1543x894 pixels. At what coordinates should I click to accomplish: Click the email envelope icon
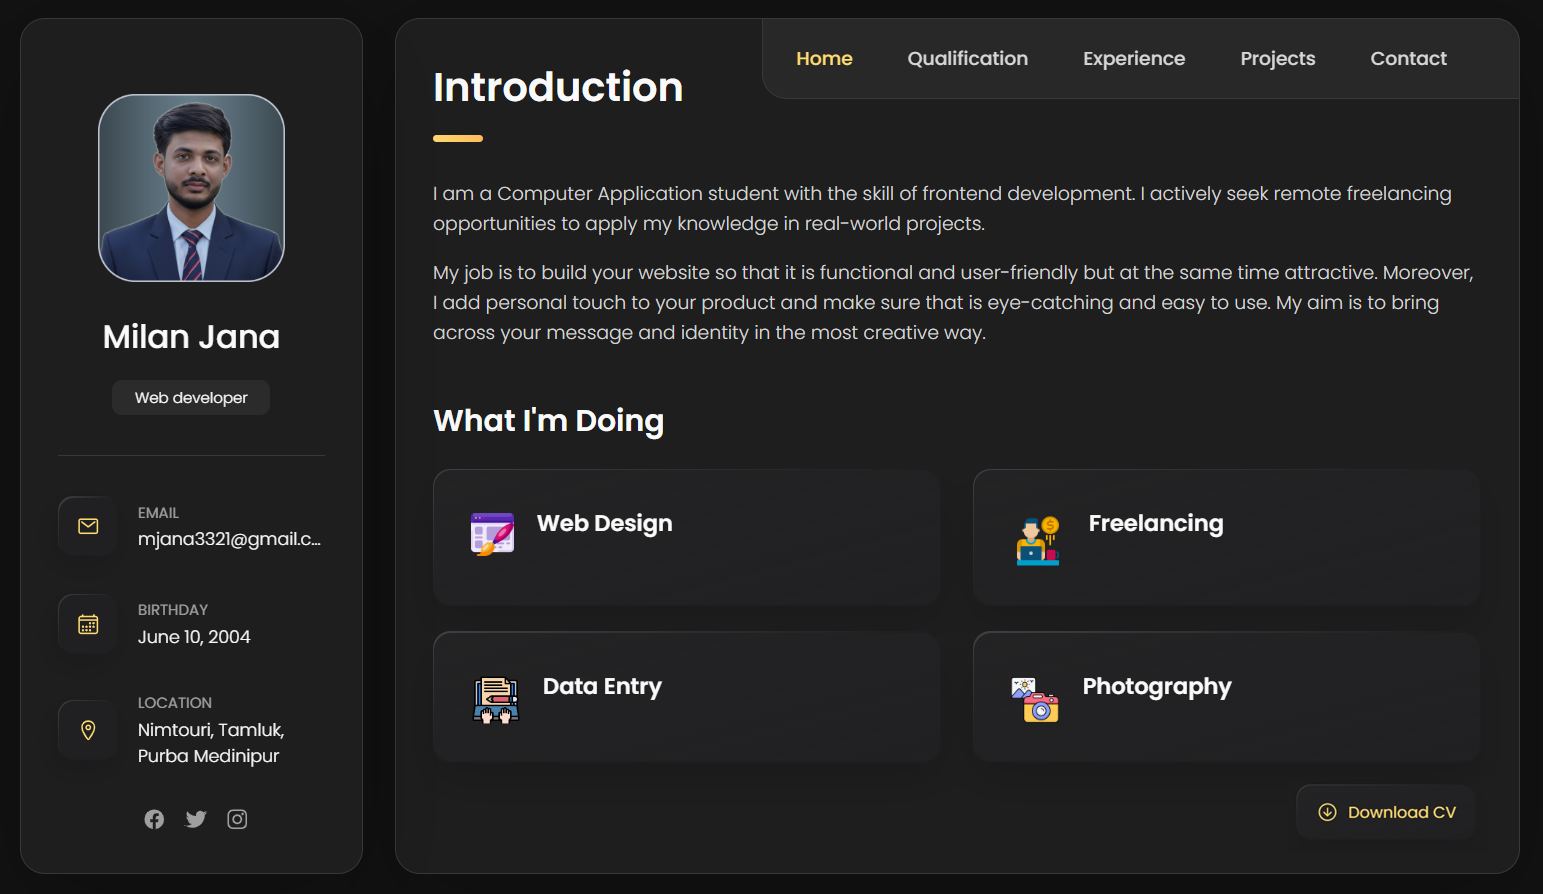(x=87, y=526)
